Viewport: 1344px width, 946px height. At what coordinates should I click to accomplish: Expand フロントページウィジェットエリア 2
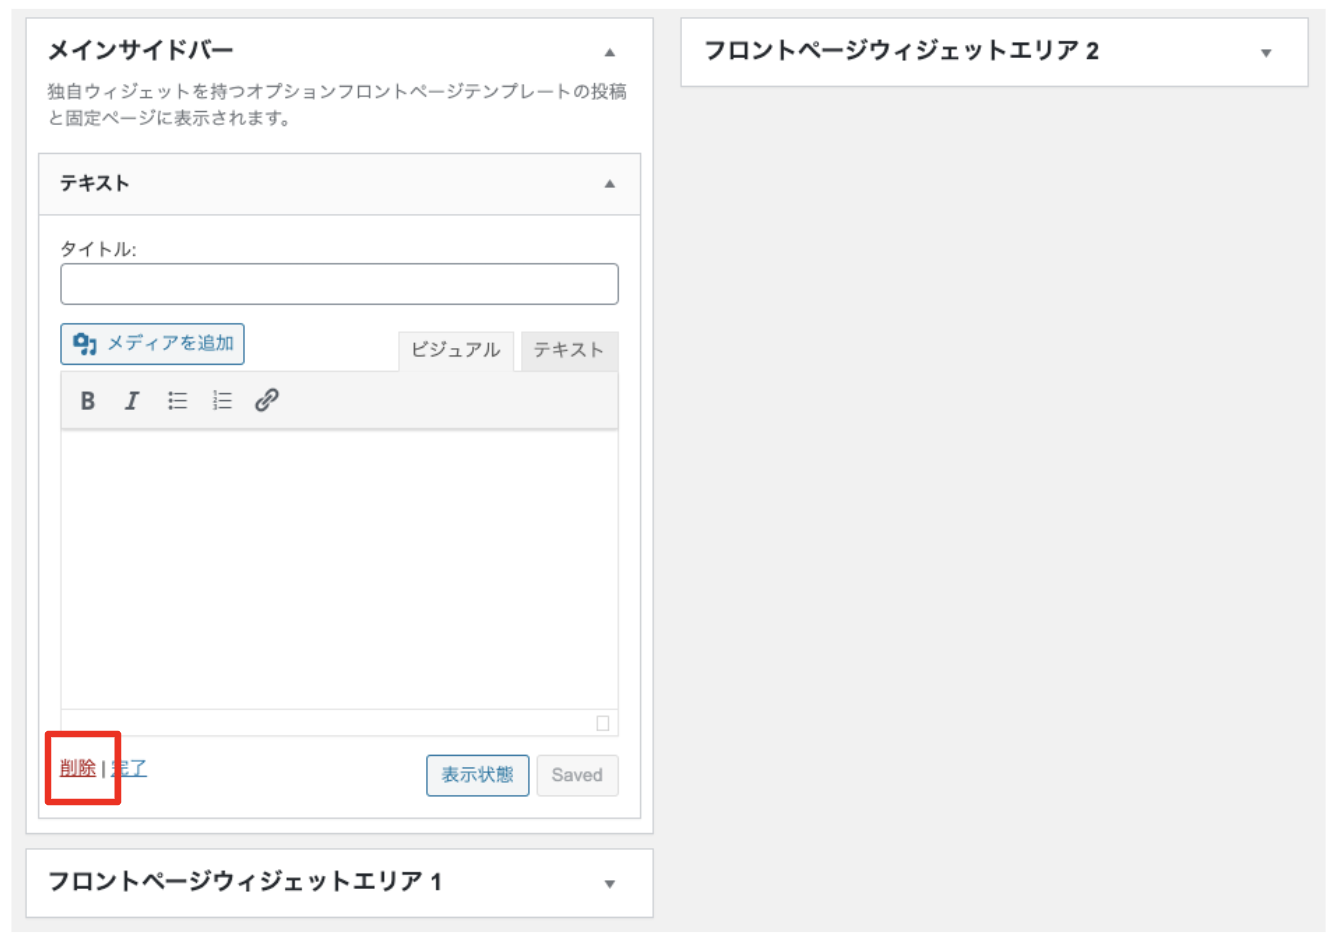(1266, 52)
